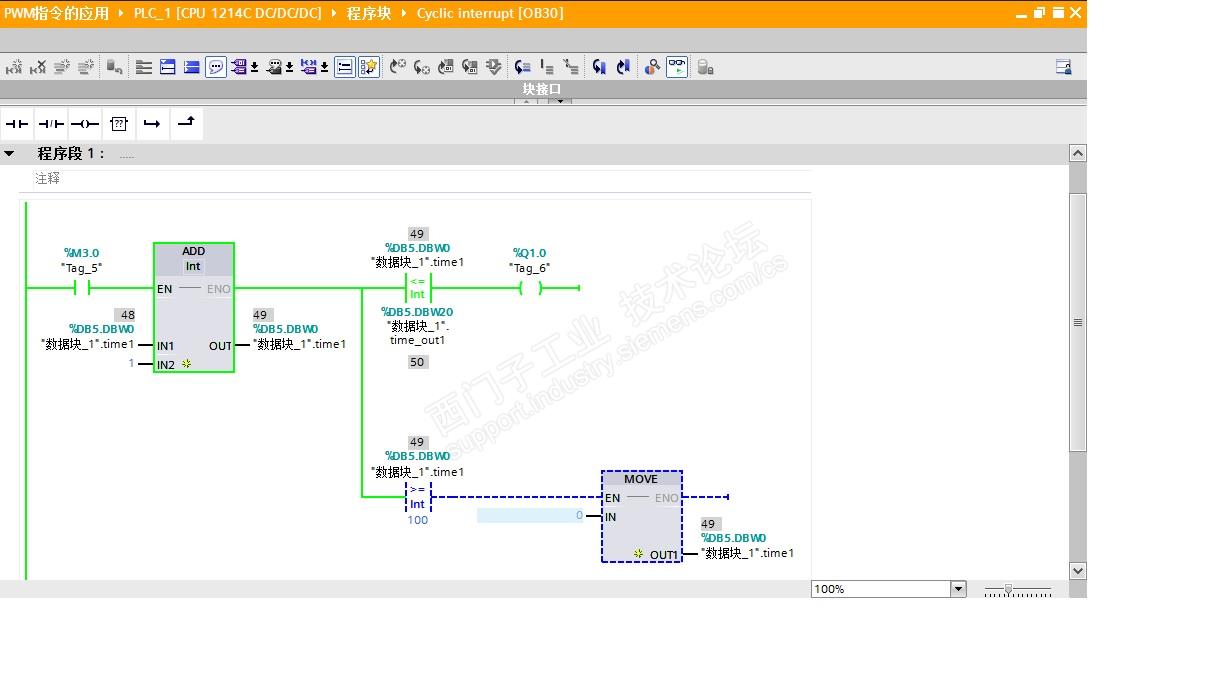Click the %M3.0 Tag_5 contact
The width and height of the screenshot is (1213, 681).
click(82, 288)
